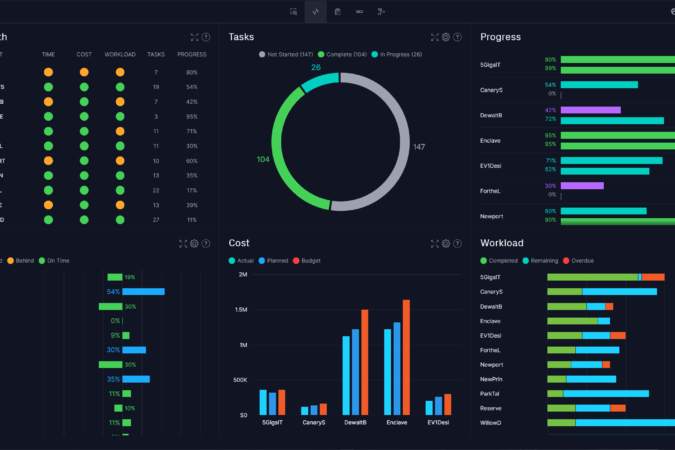Toggle the Actual series in Cost legend
The height and width of the screenshot is (450, 675).
241,261
